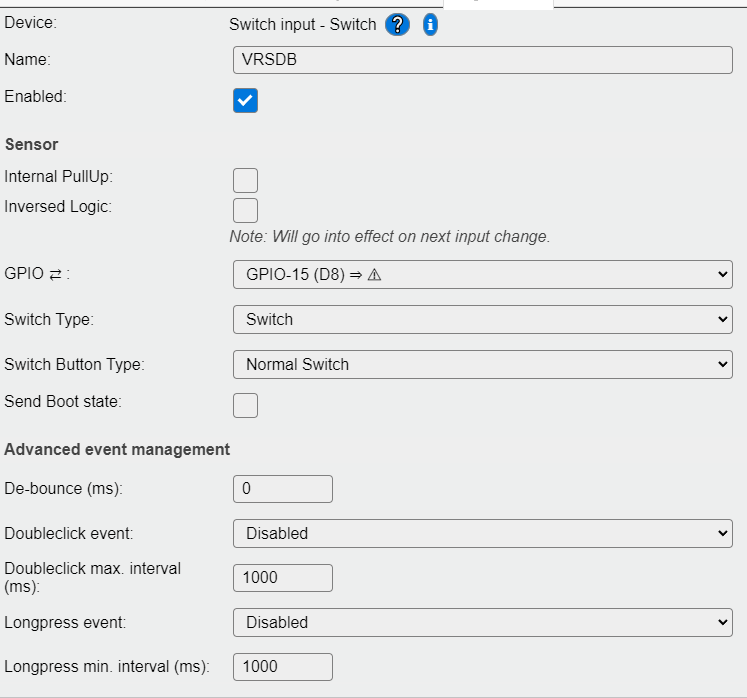Expand the Doubleclick event dropdown
The image size is (747, 698).
coord(483,533)
